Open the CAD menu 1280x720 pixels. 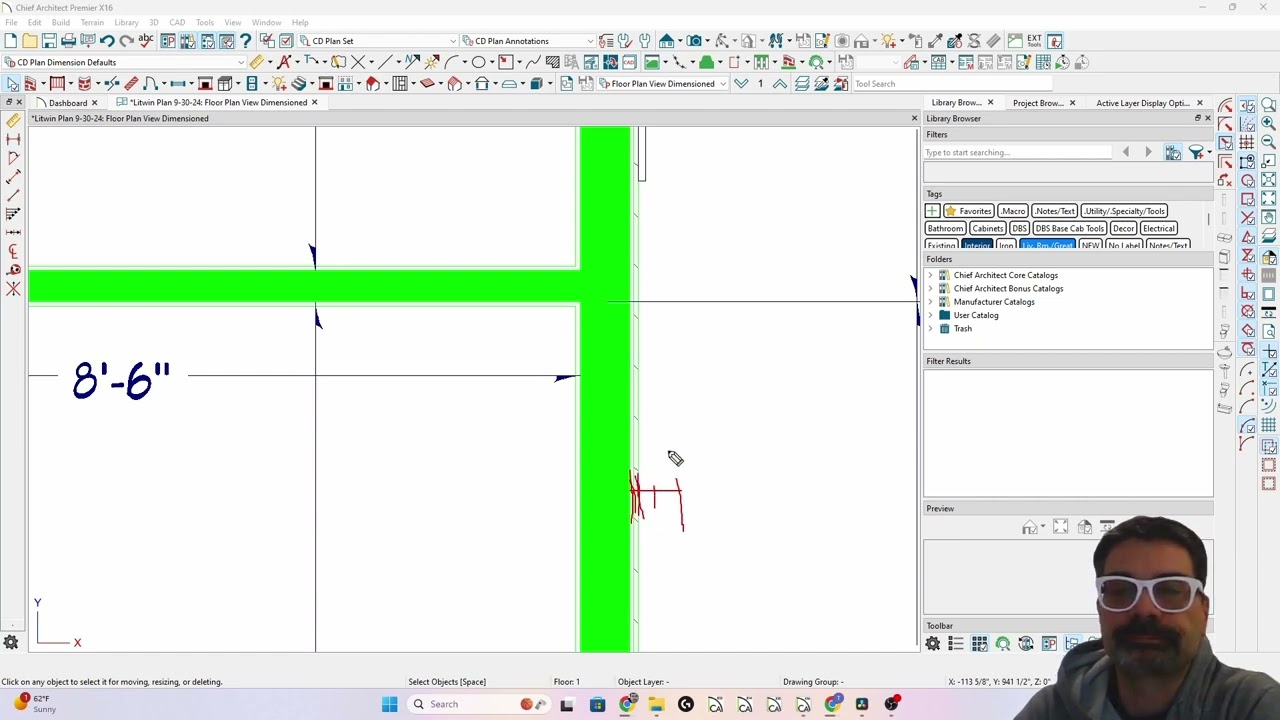point(177,22)
